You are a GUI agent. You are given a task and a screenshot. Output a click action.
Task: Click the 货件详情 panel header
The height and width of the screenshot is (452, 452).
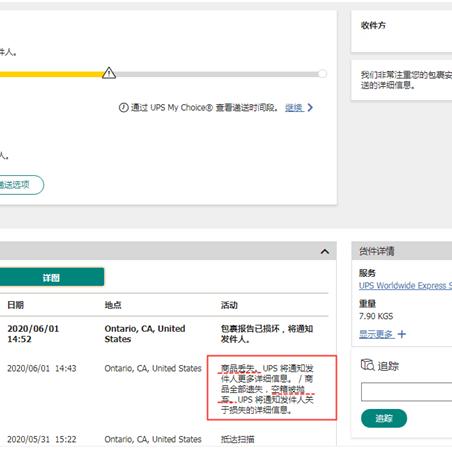point(402,251)
